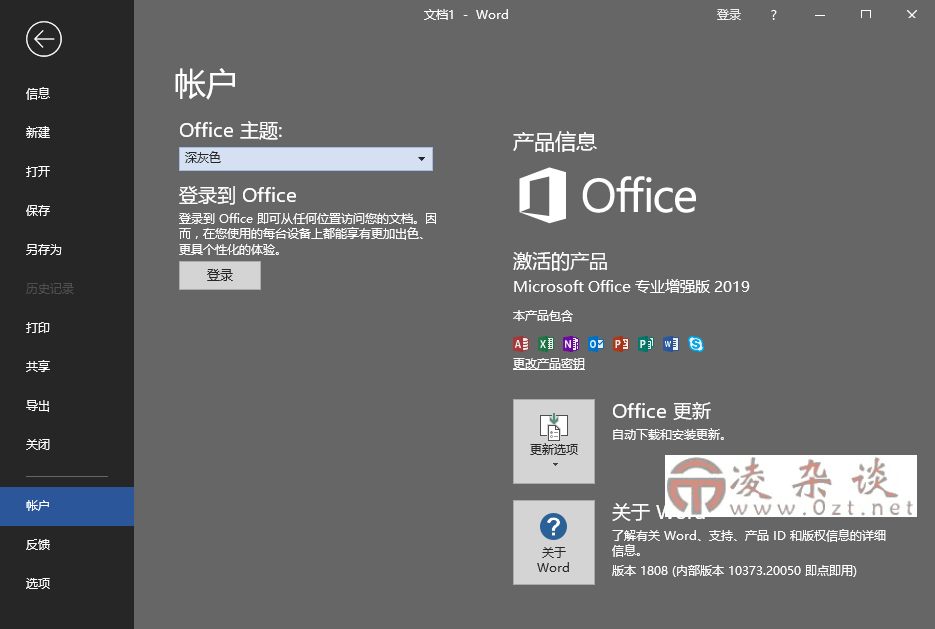Click the text Microsoft Office 专业增强版 2019

pyautogui.click(x=631, y=287)
